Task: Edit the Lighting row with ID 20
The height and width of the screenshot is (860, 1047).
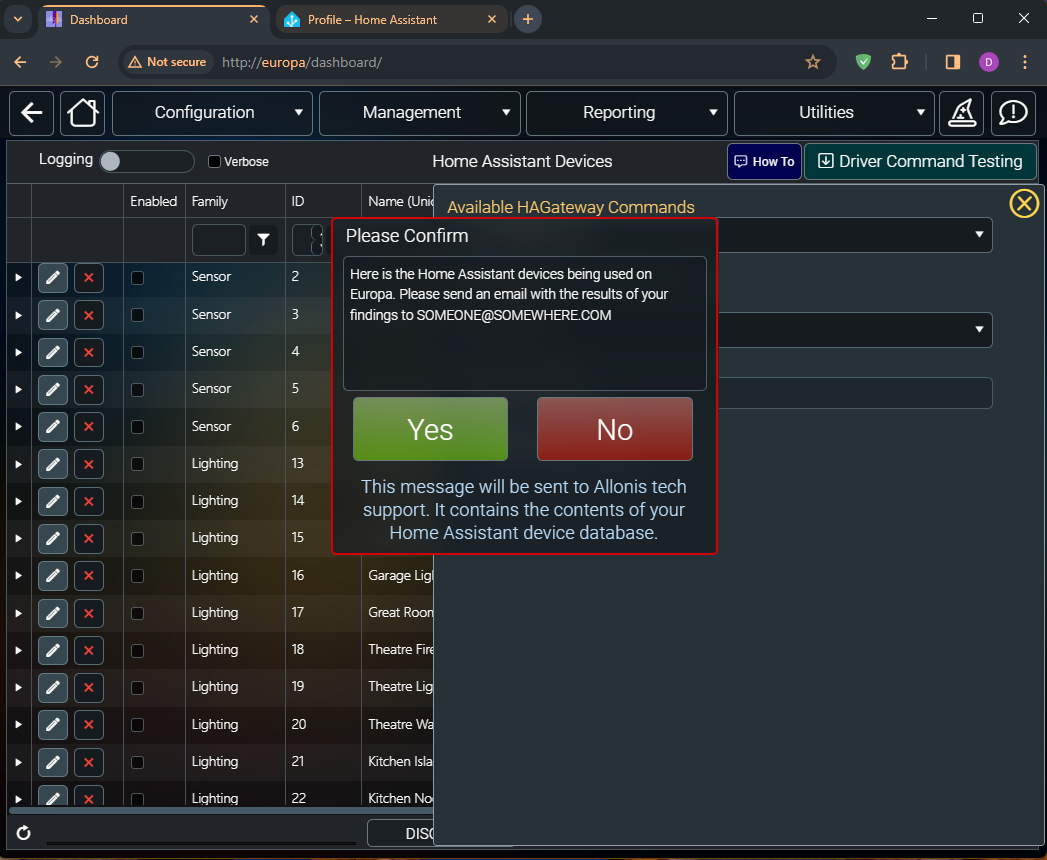Action: [x=53, y=724]
